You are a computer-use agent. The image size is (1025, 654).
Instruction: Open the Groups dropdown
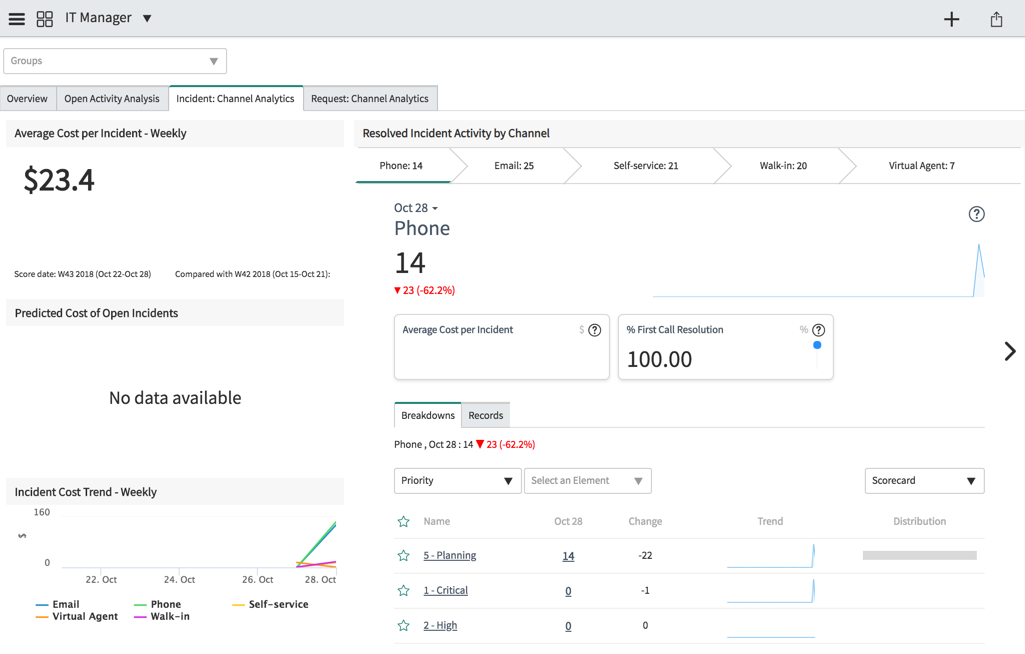coord(115,61)
